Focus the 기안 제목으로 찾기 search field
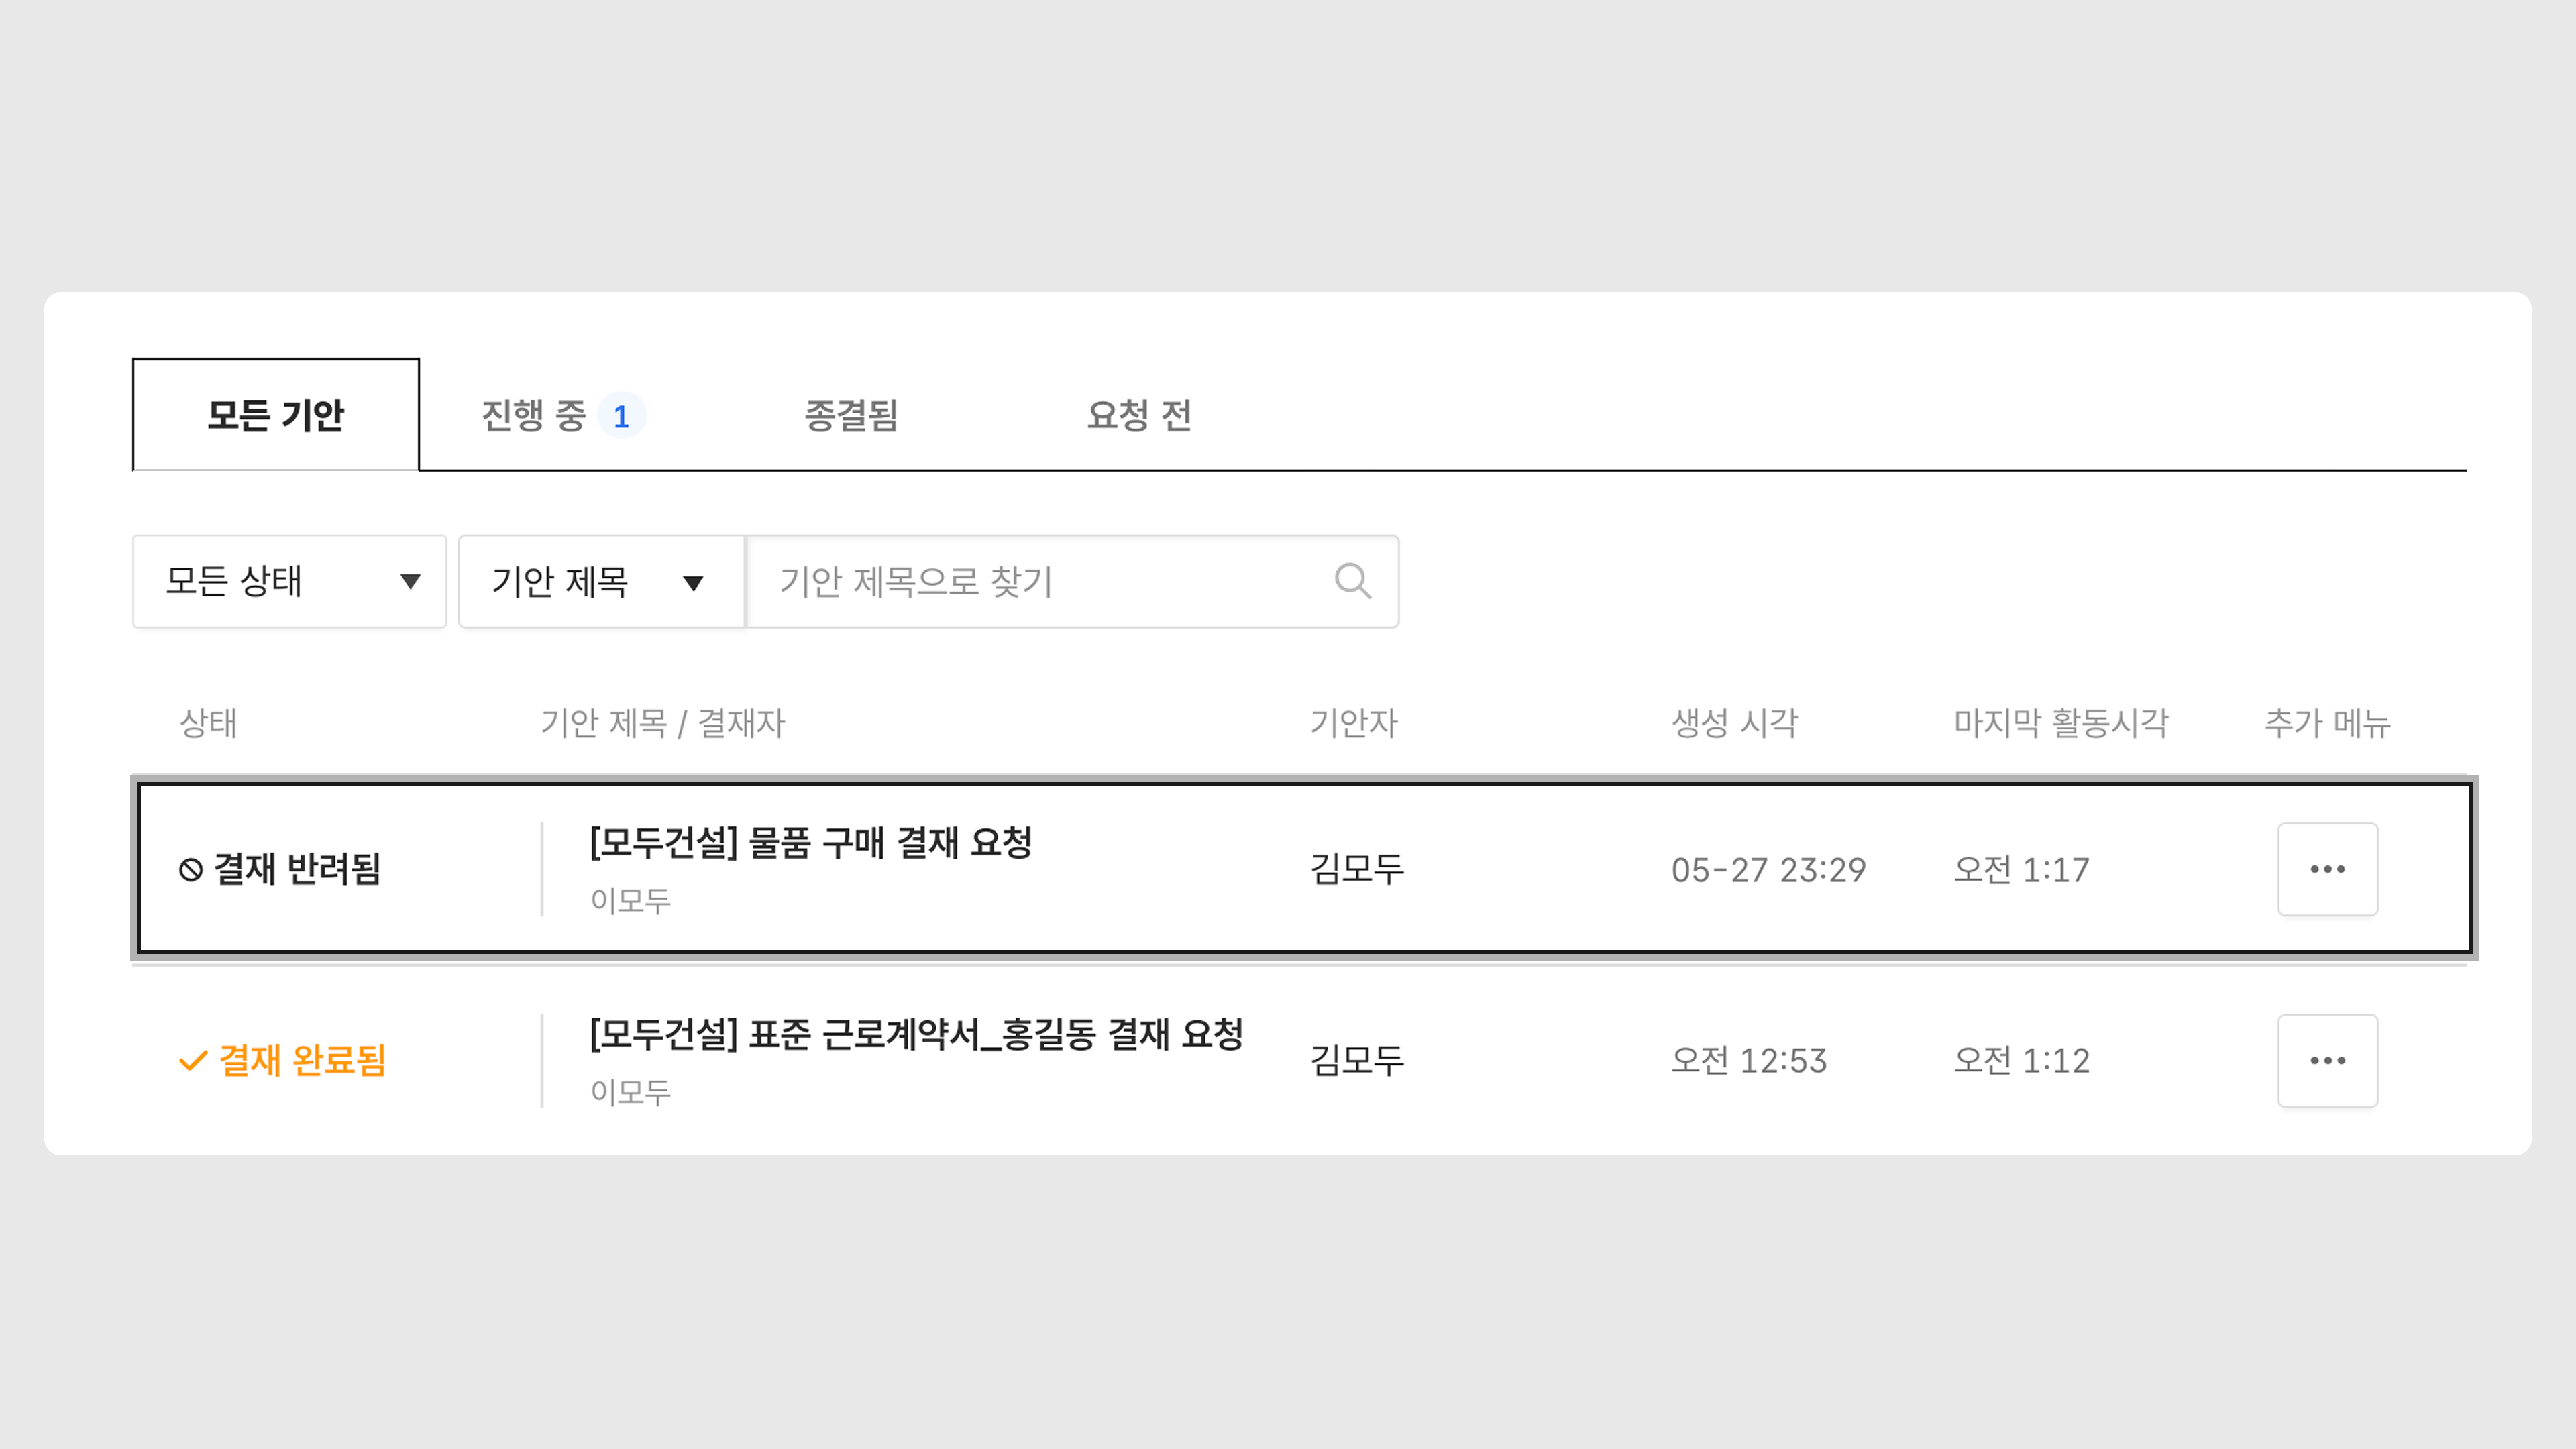The image size is (2576, 1449). pos(1040,581)
